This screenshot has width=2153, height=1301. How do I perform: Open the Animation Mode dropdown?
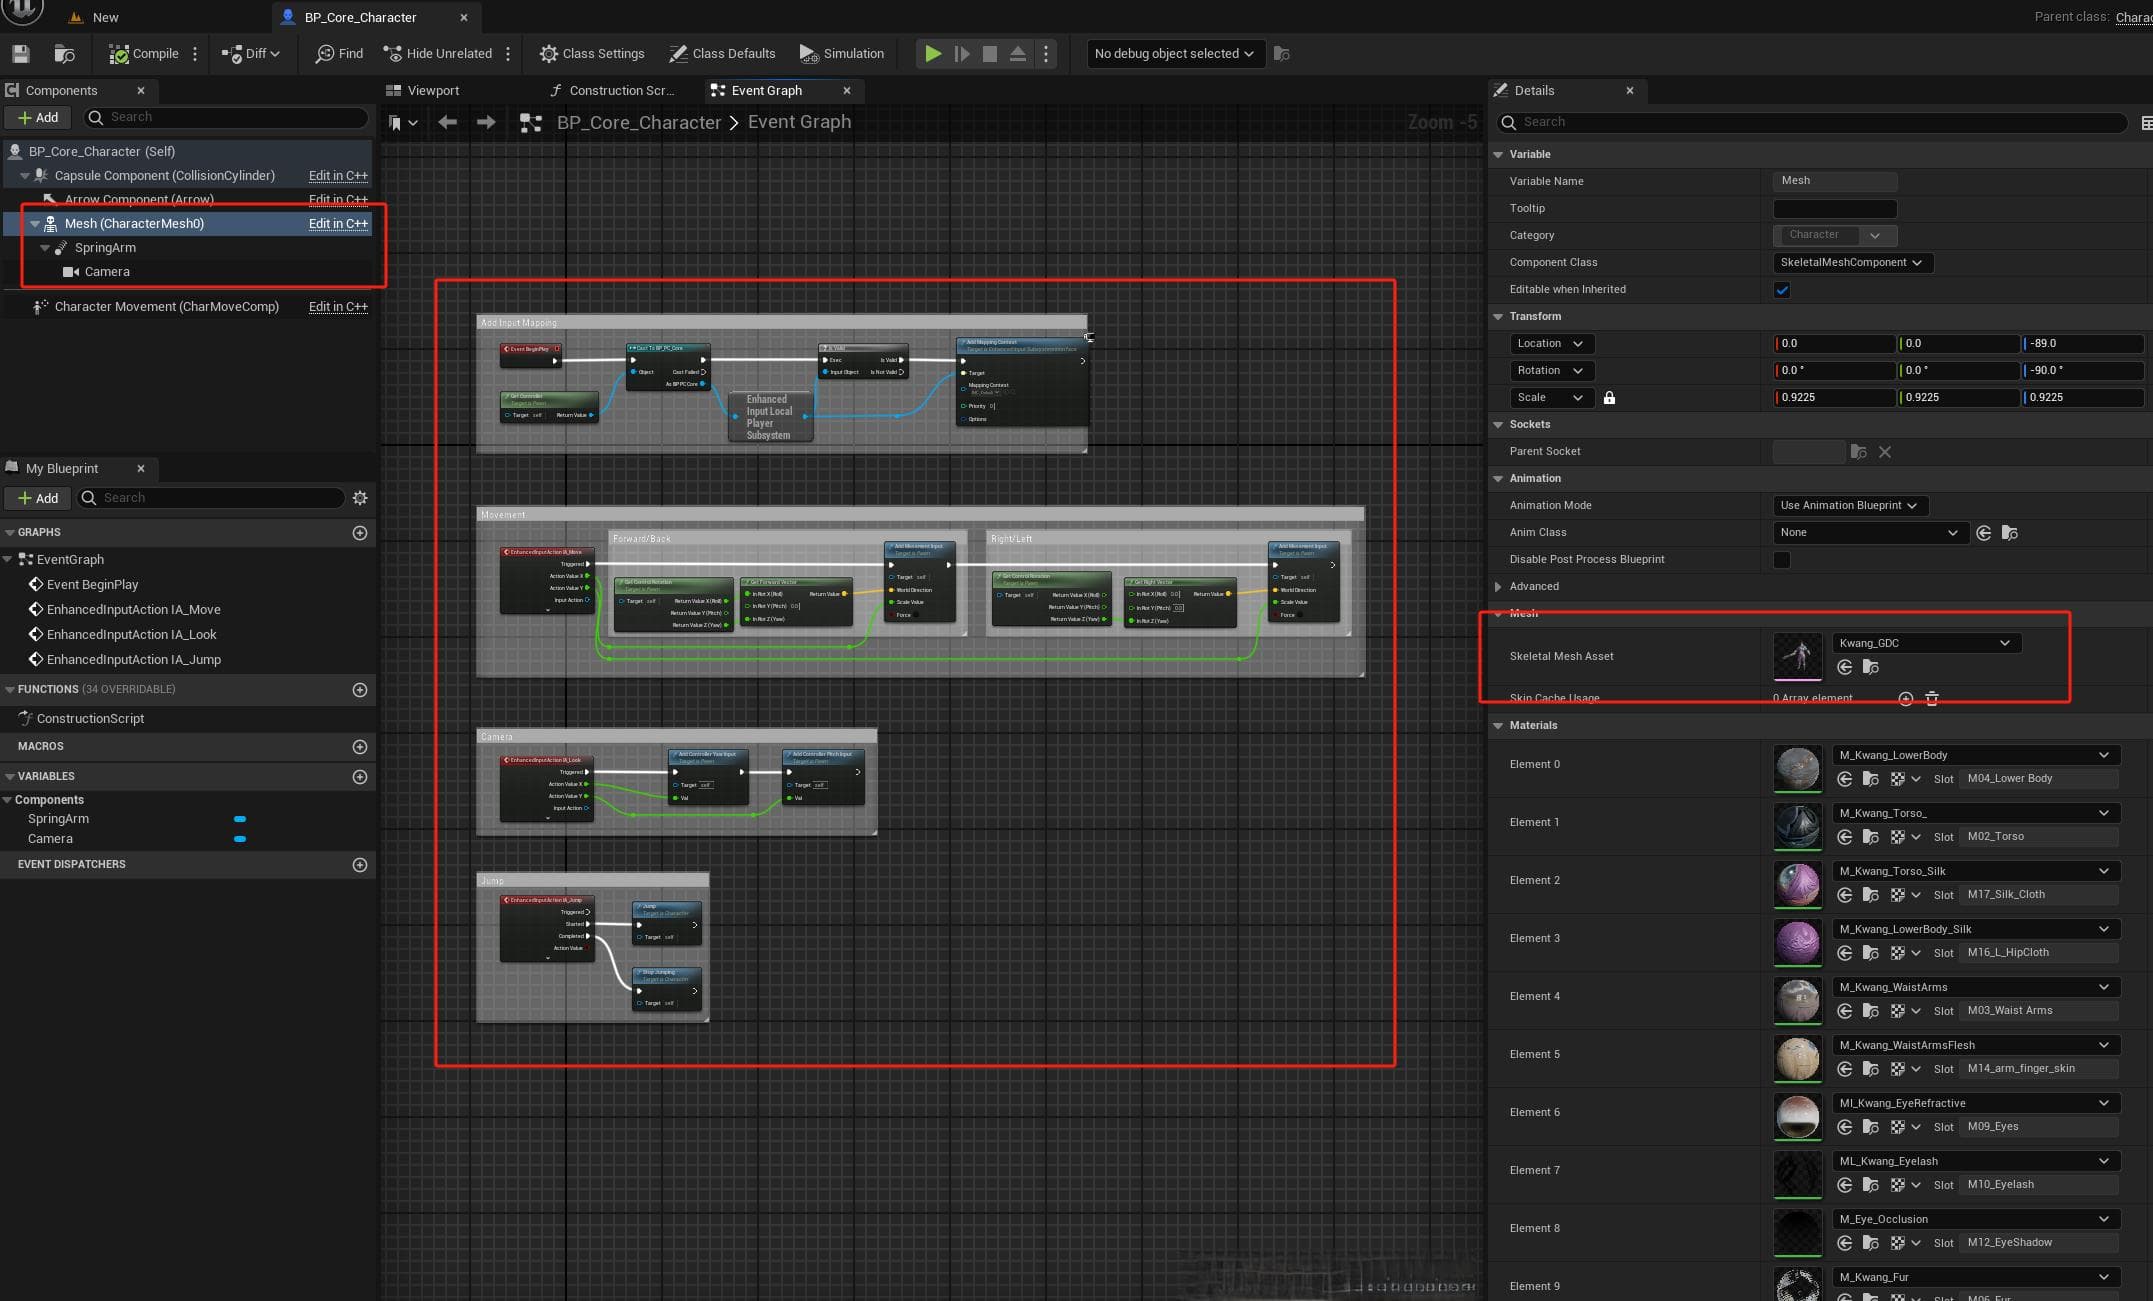pos(1850,506)
